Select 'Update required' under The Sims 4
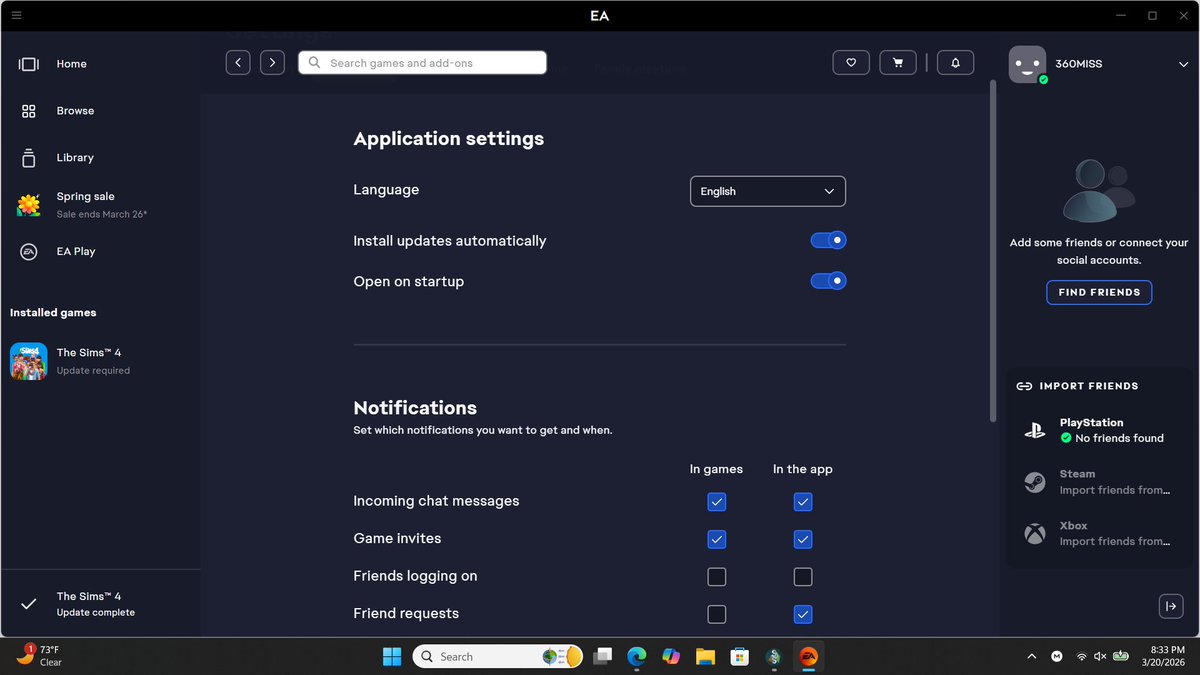 click(x=93, y=371)
